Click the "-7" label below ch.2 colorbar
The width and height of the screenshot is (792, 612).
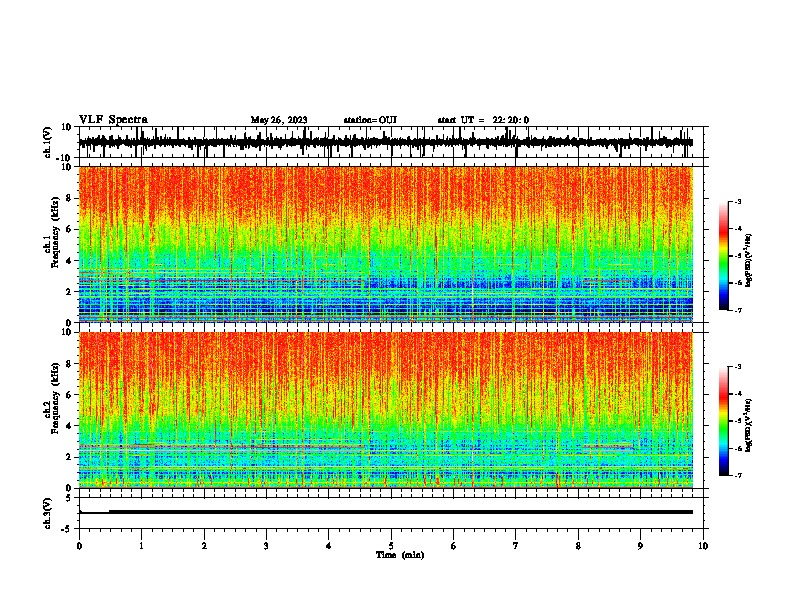click(x=738, y=475)
